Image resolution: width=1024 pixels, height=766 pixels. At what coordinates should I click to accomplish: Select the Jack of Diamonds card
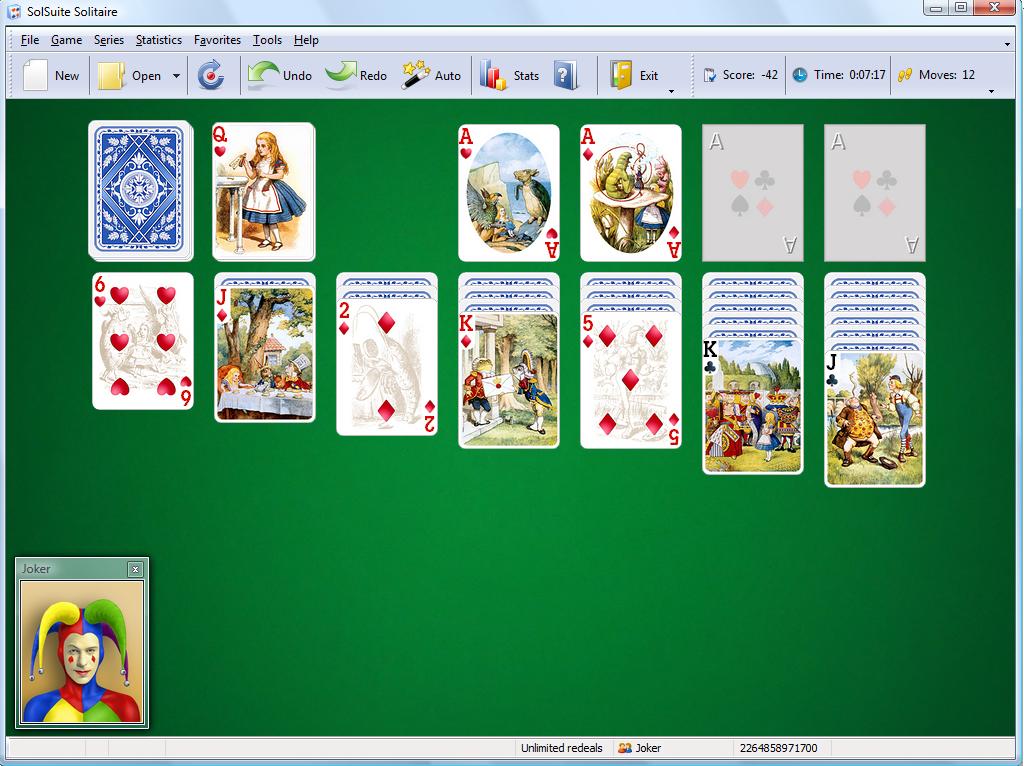point(265,355)
